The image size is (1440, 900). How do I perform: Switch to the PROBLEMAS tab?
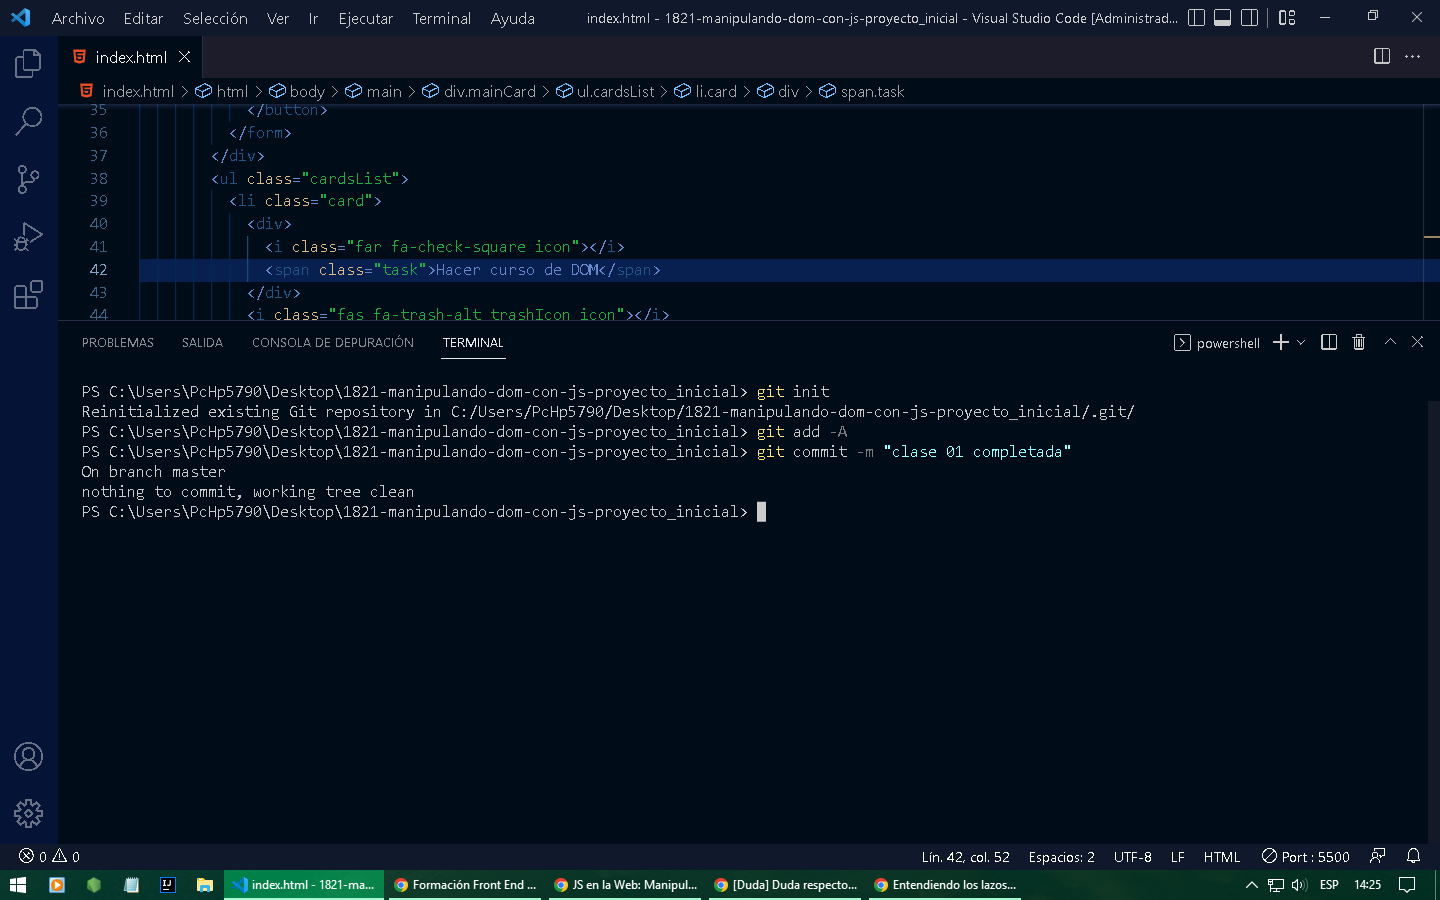click(118, 343)
